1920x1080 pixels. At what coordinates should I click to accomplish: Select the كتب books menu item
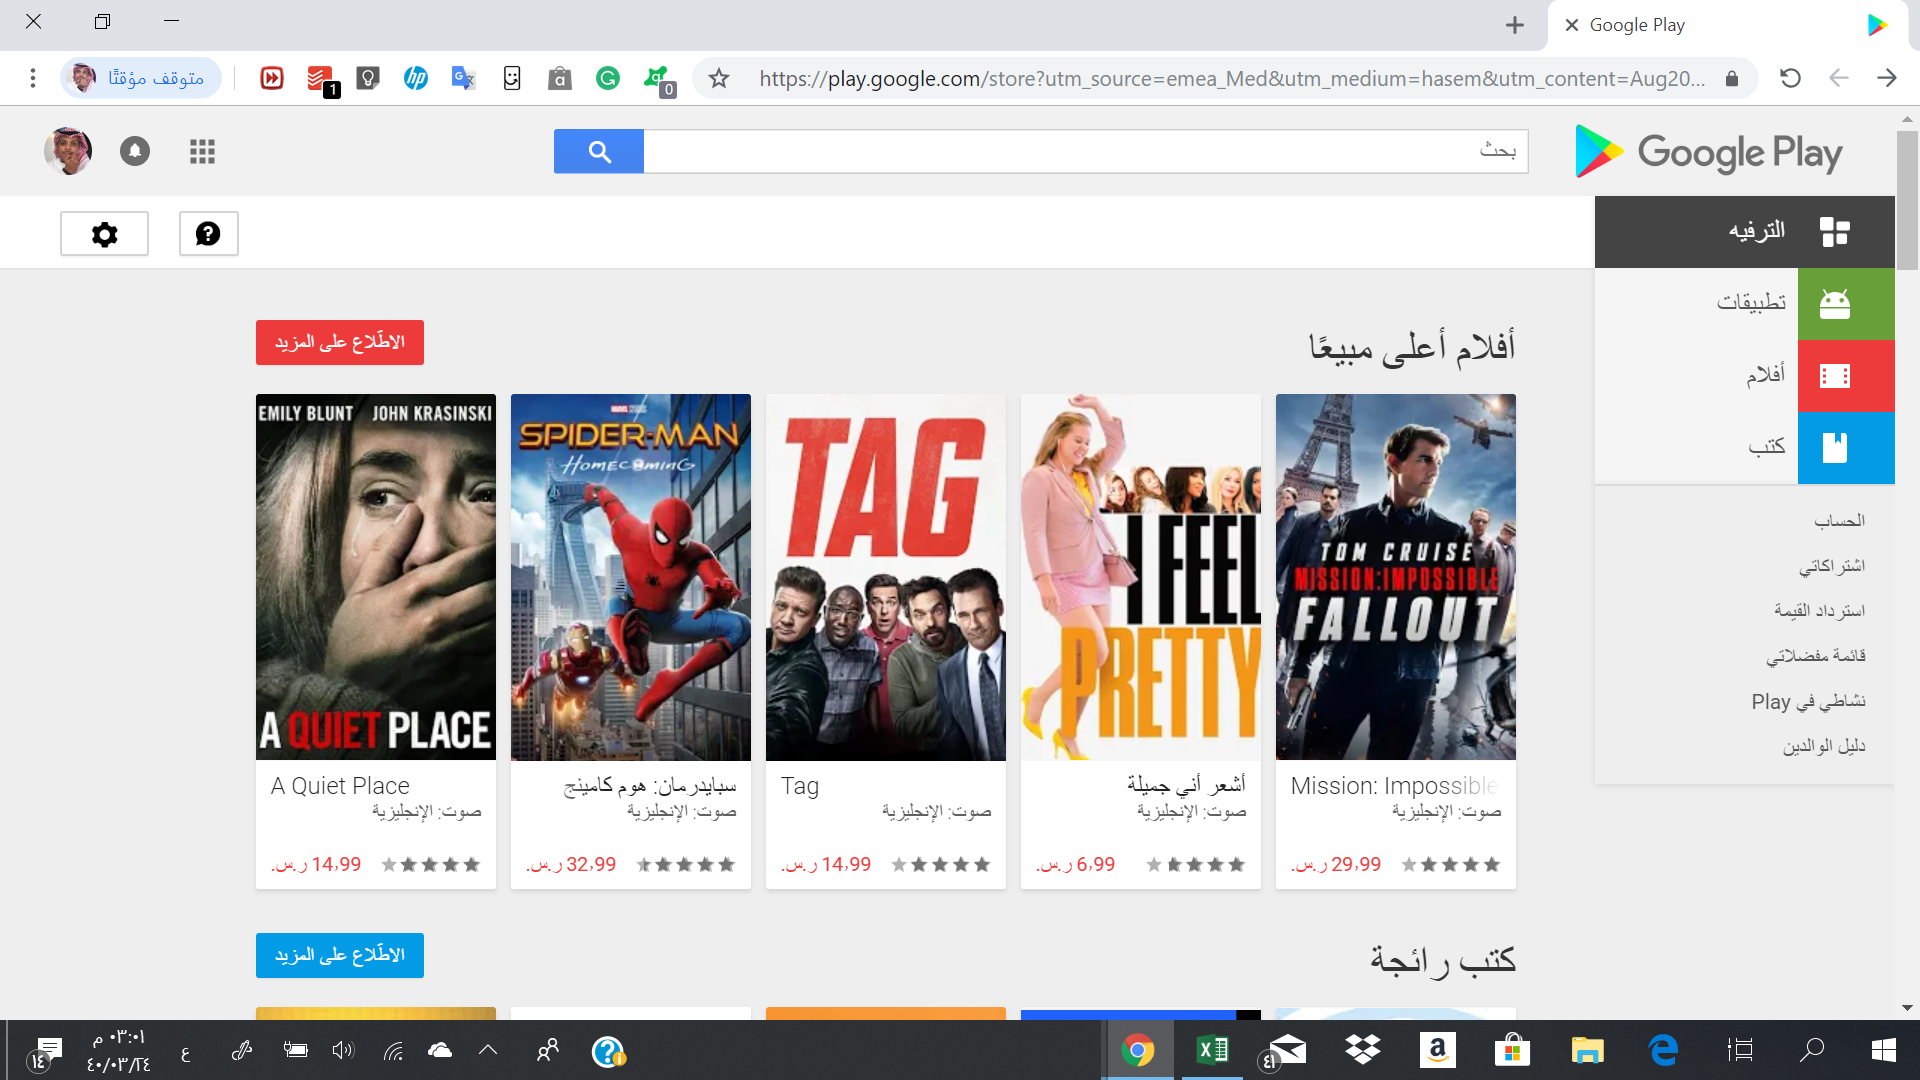(1767, 446)
